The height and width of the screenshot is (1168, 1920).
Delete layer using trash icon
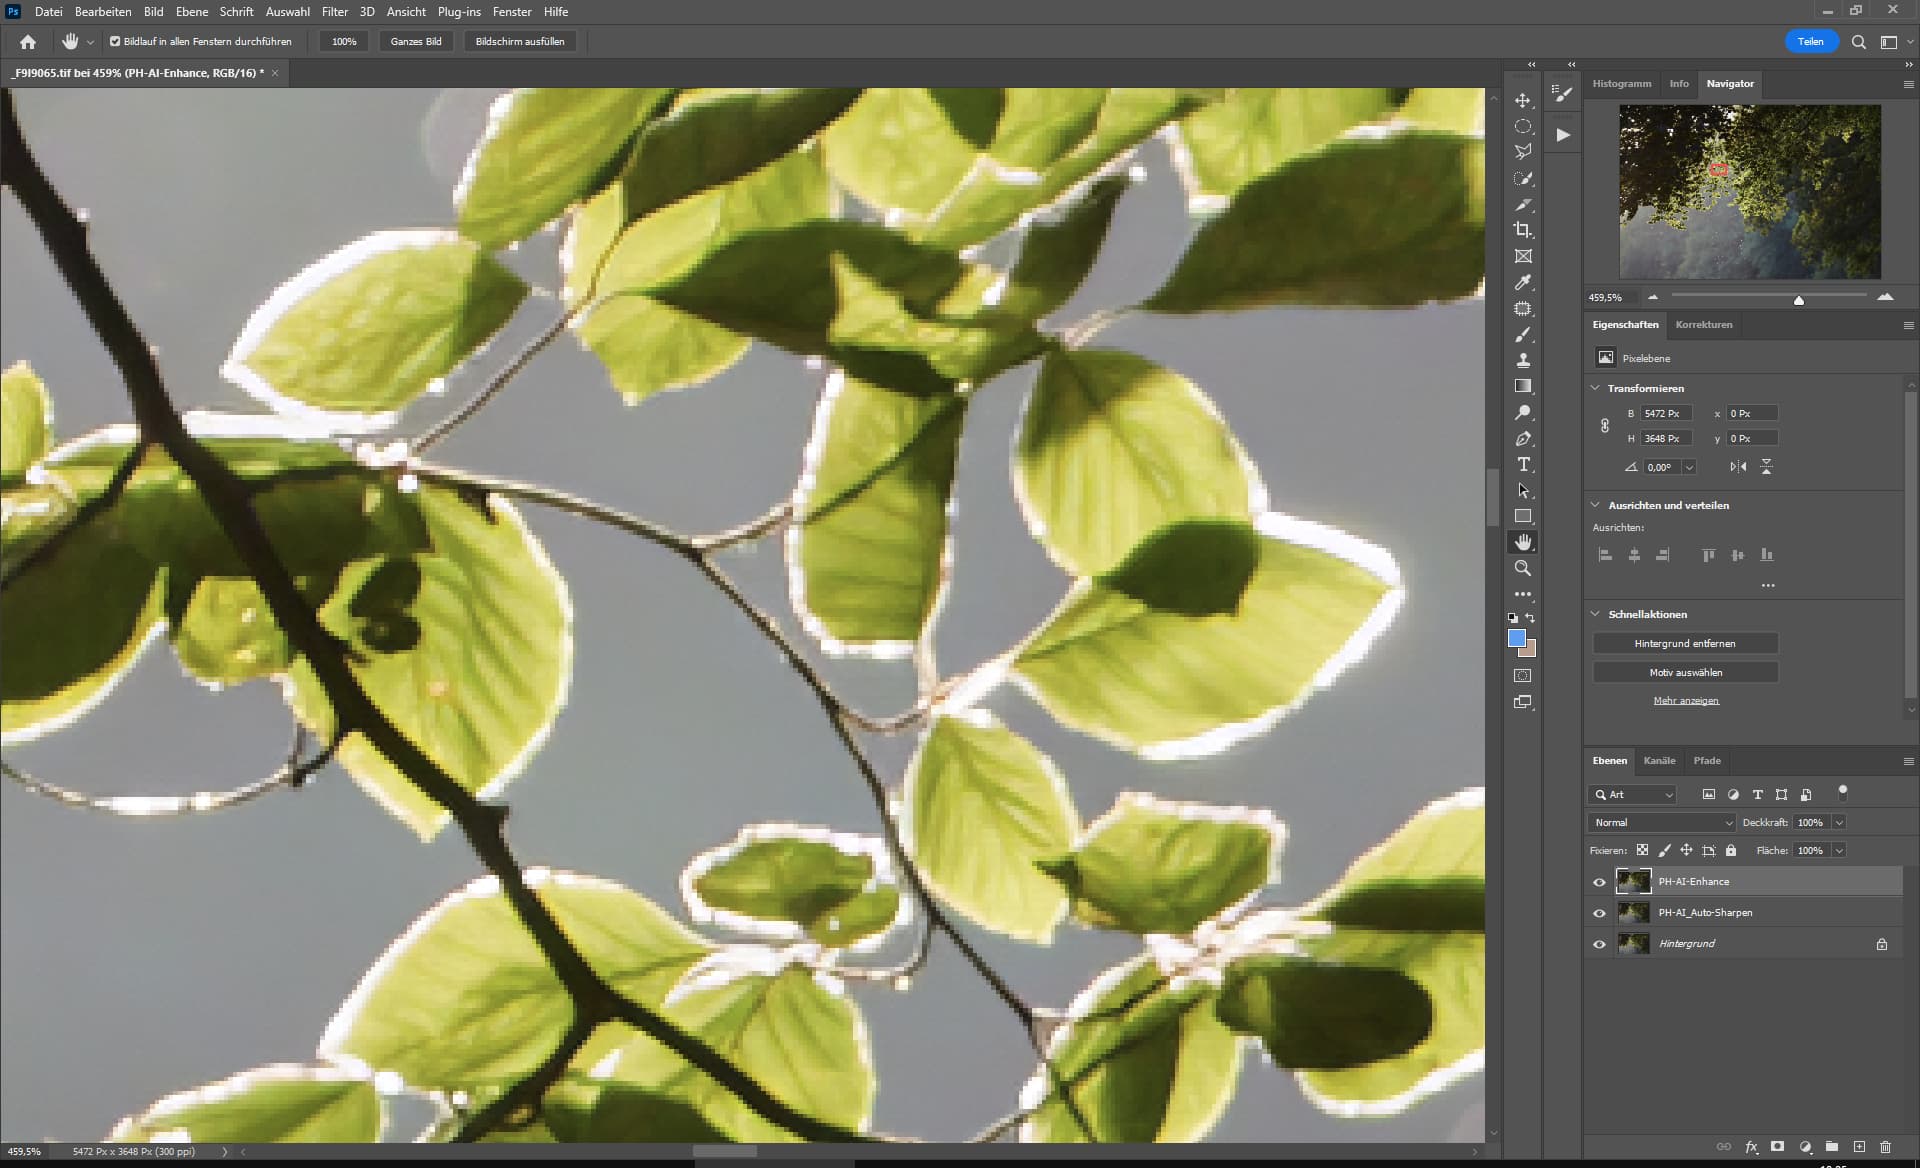[1885, 1147]
